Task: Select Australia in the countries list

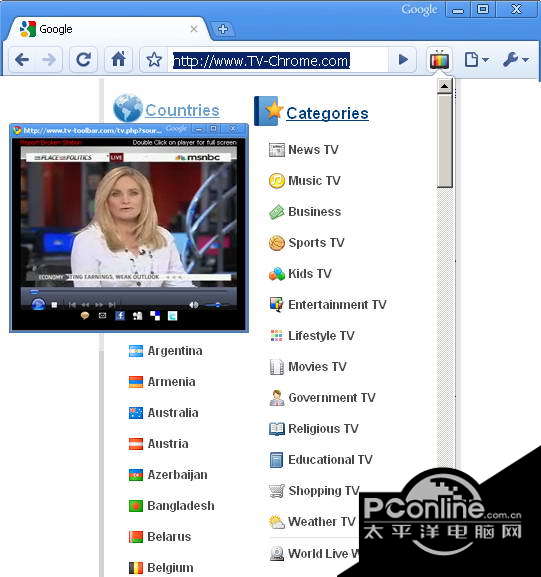Action: coord(173,413)
